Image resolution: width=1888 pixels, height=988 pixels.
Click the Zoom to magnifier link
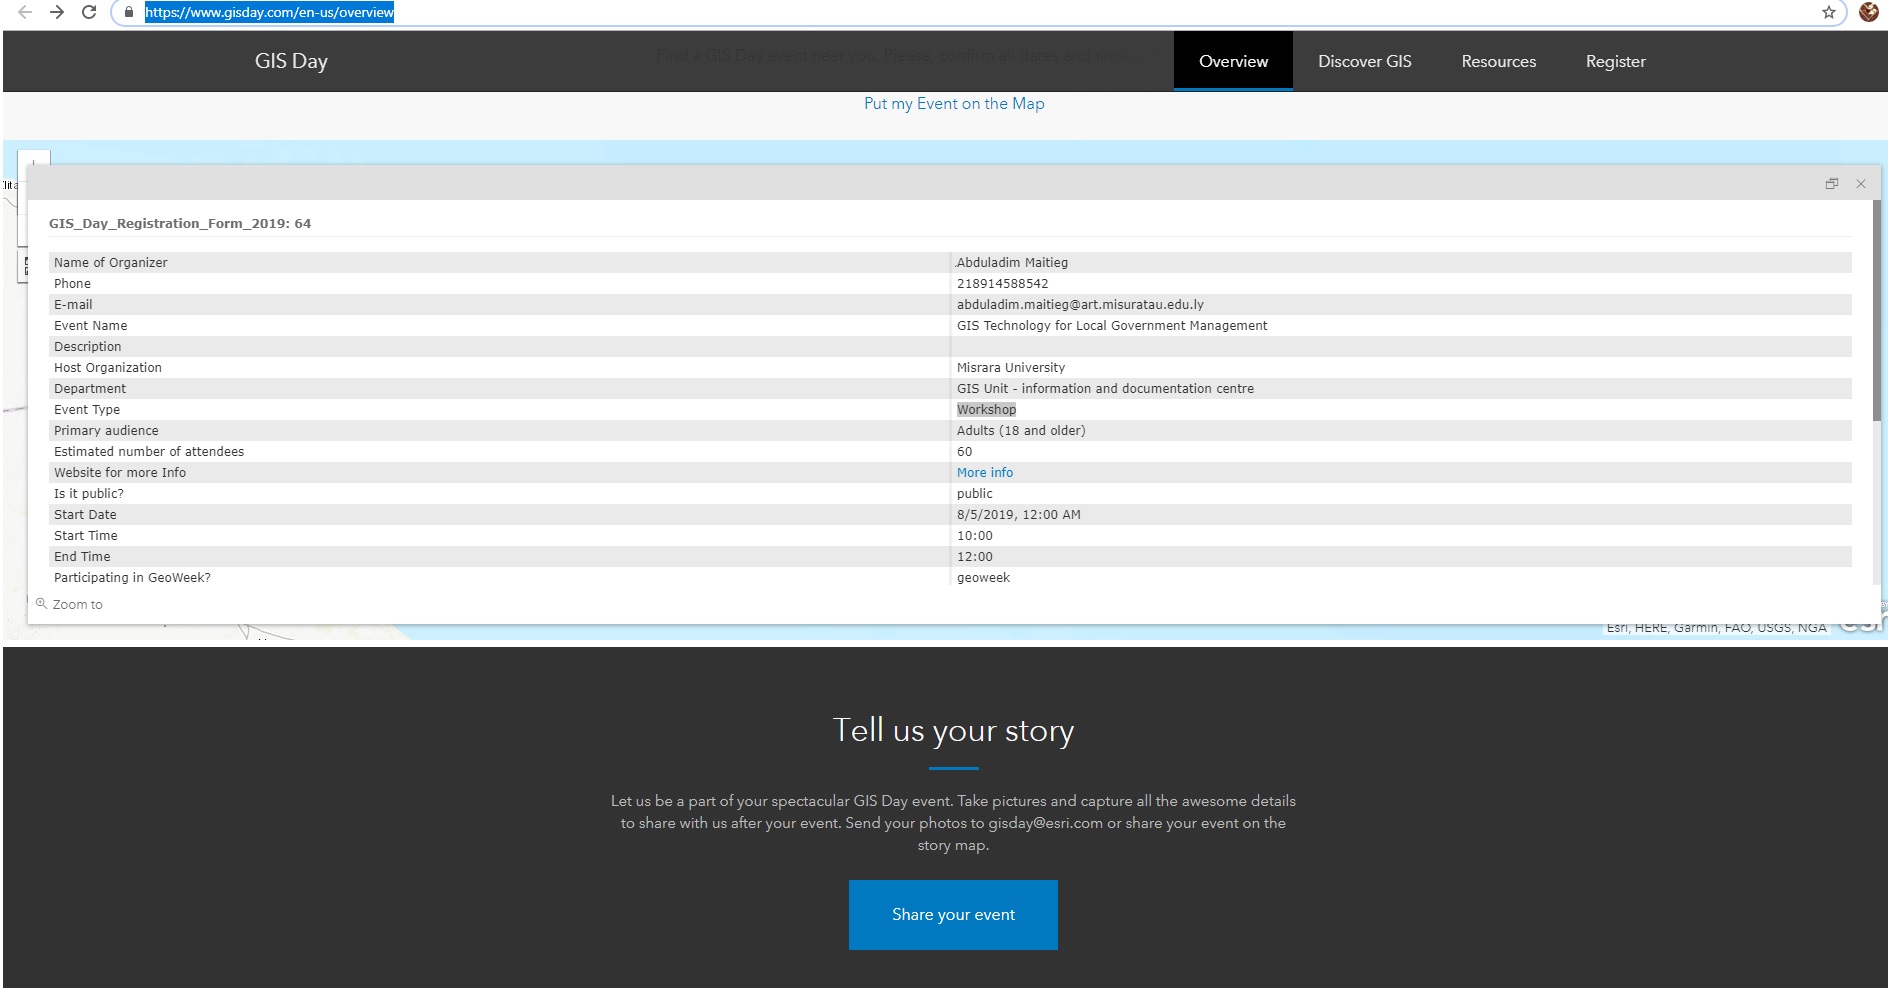click(69, 604)
